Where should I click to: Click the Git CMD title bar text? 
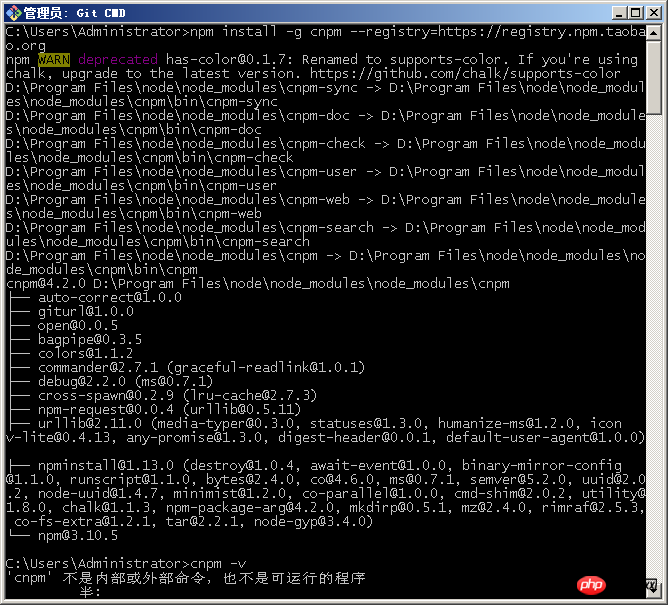click(75, 13)
